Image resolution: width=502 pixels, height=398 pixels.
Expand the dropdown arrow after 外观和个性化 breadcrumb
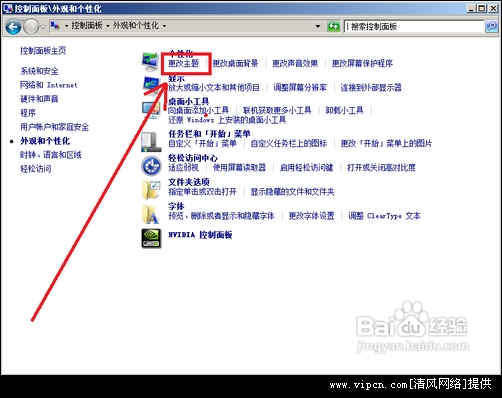click(164, 26)
